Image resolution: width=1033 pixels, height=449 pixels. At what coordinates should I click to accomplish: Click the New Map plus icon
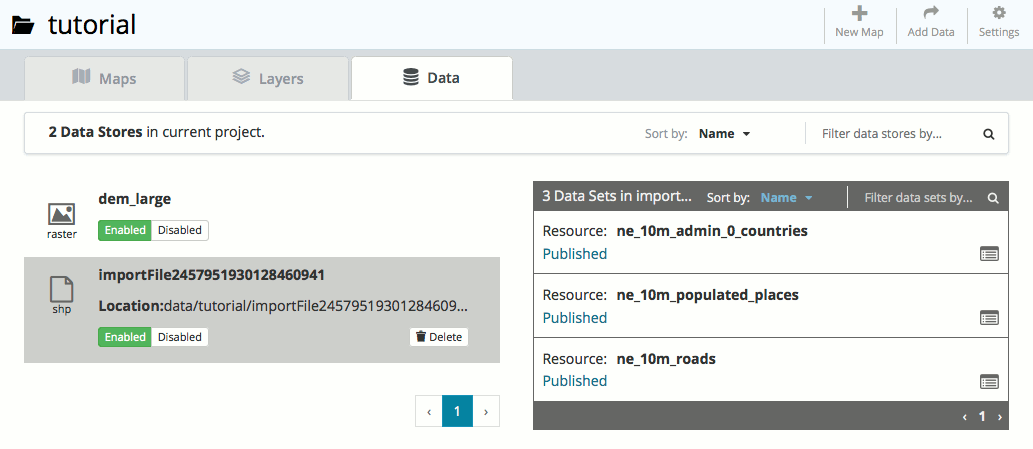coord(859,14)
